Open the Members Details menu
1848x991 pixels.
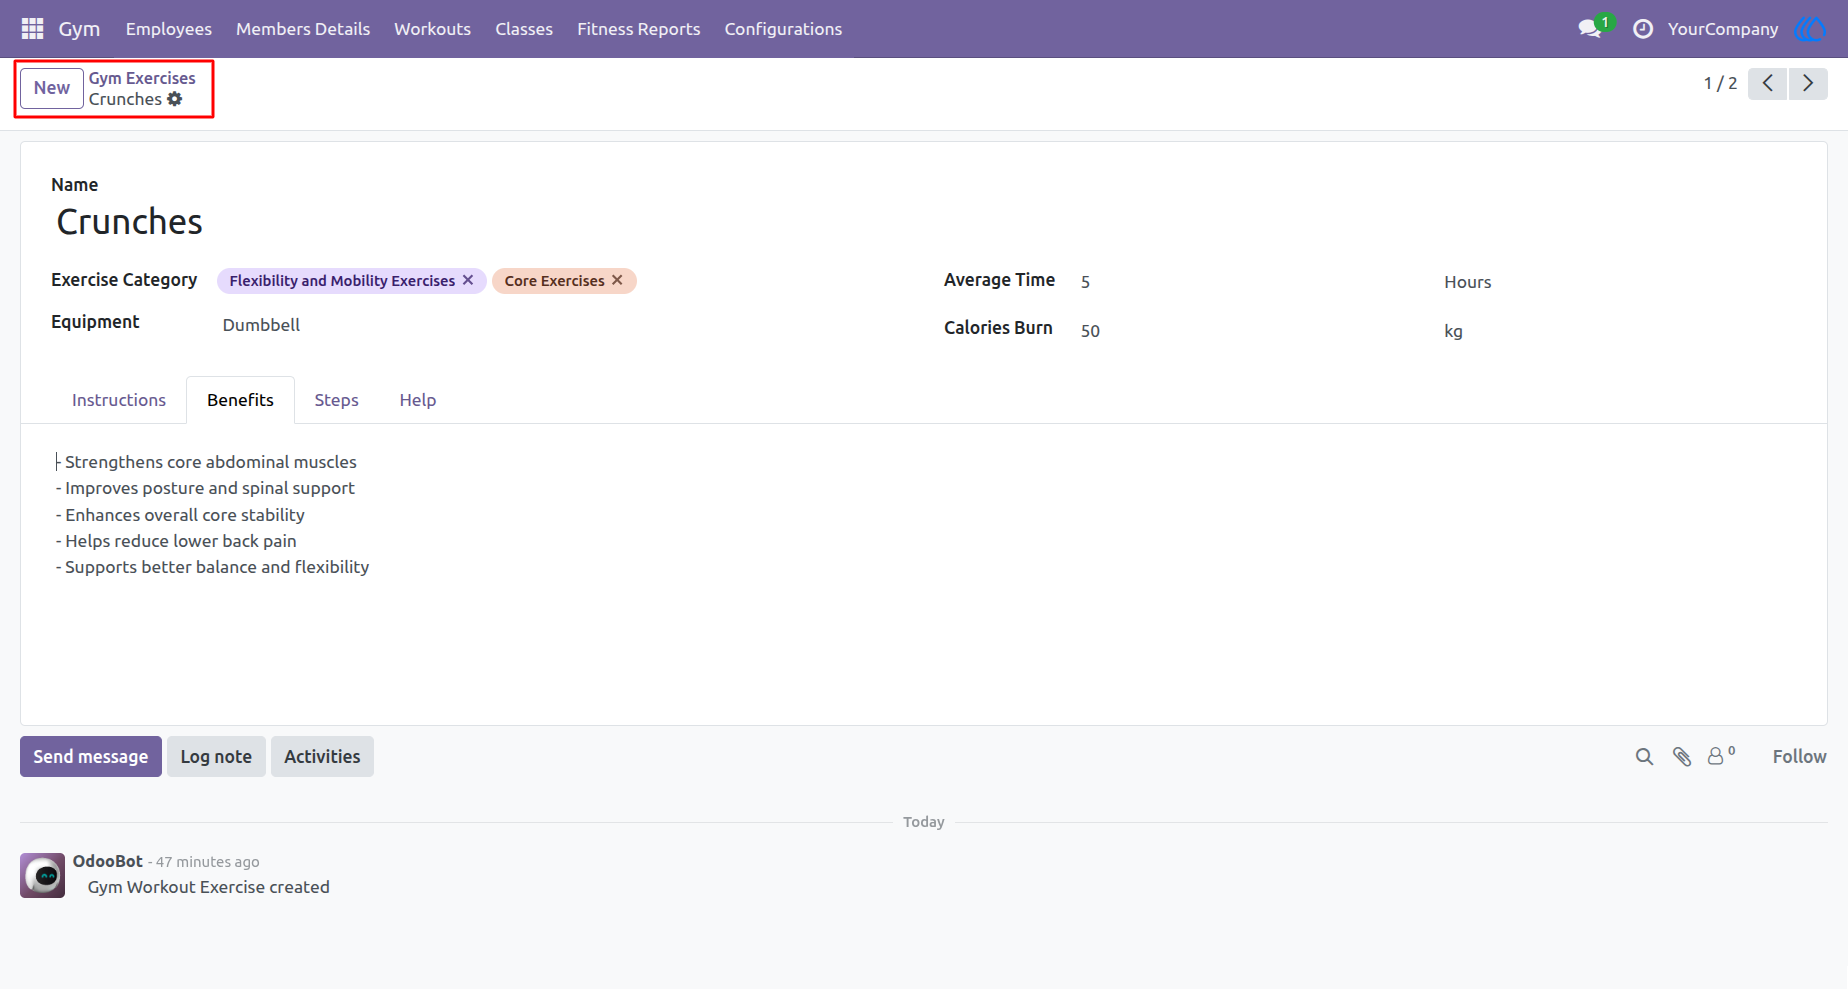click(303, 29)
